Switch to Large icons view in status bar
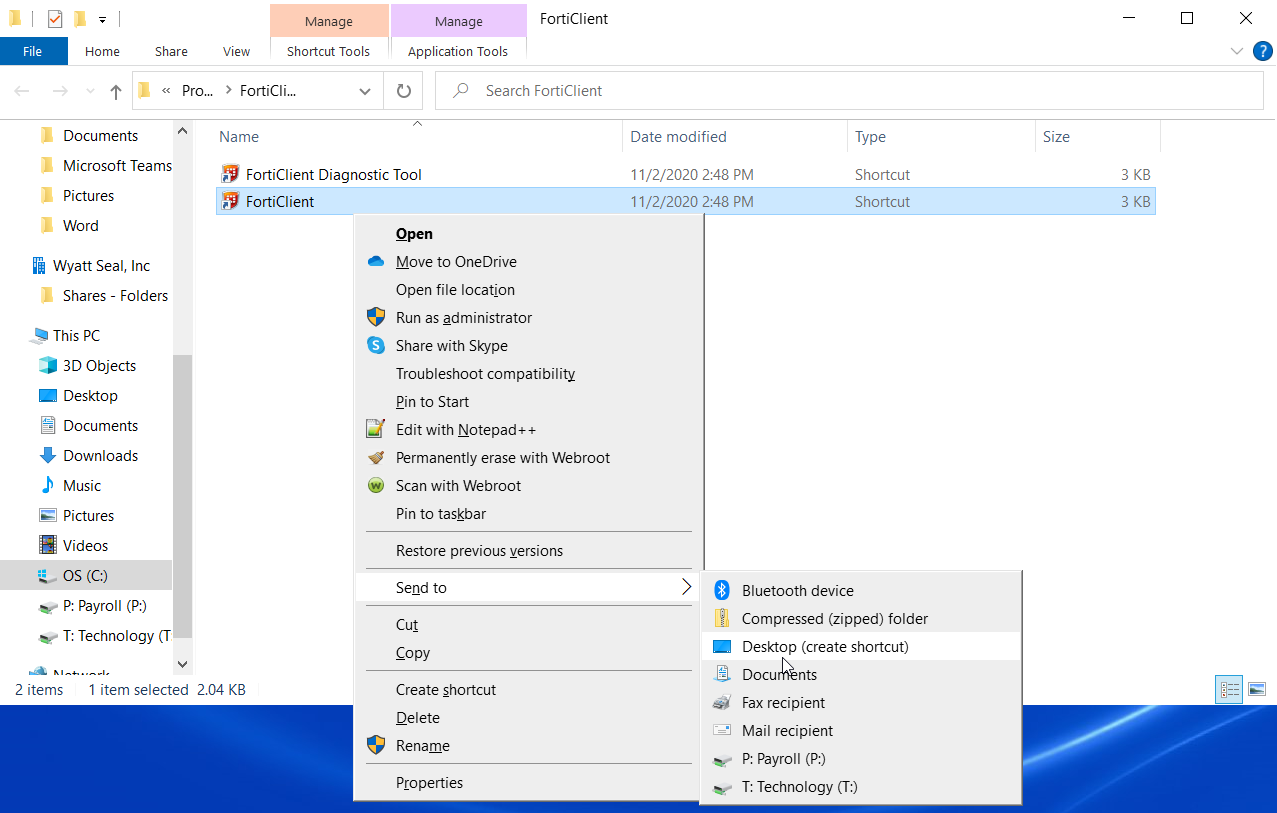Viewport: 1277px width, 813px height. pos(1257,690)
